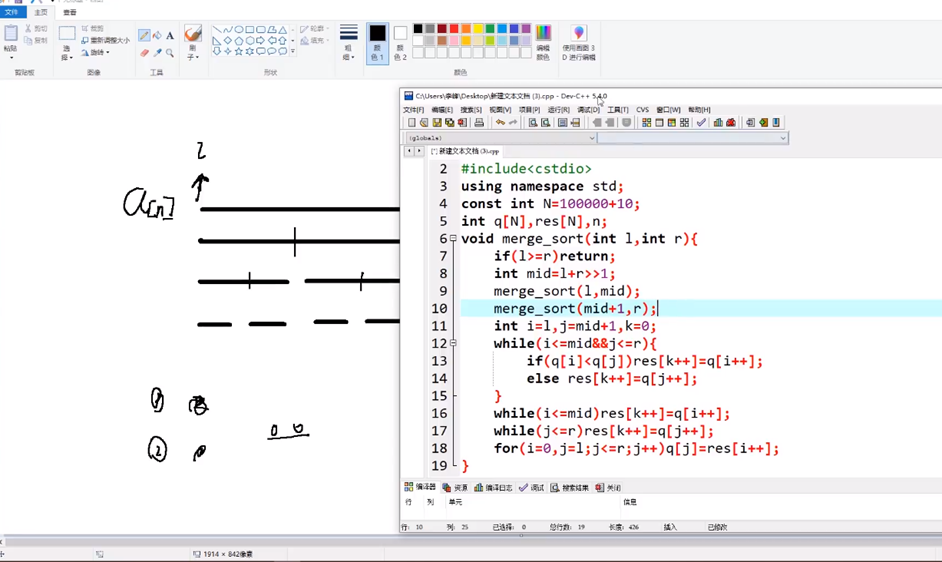942x562 pixels.
Task: Open the Tools [T] menu in Dev-C++
Action: point(618,110)
